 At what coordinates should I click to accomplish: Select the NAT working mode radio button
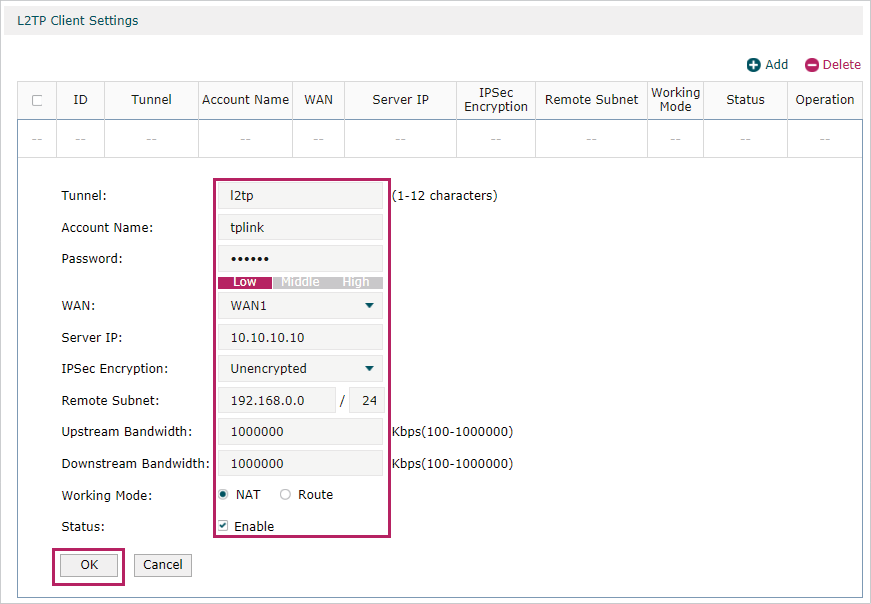(x=223, y=495)
